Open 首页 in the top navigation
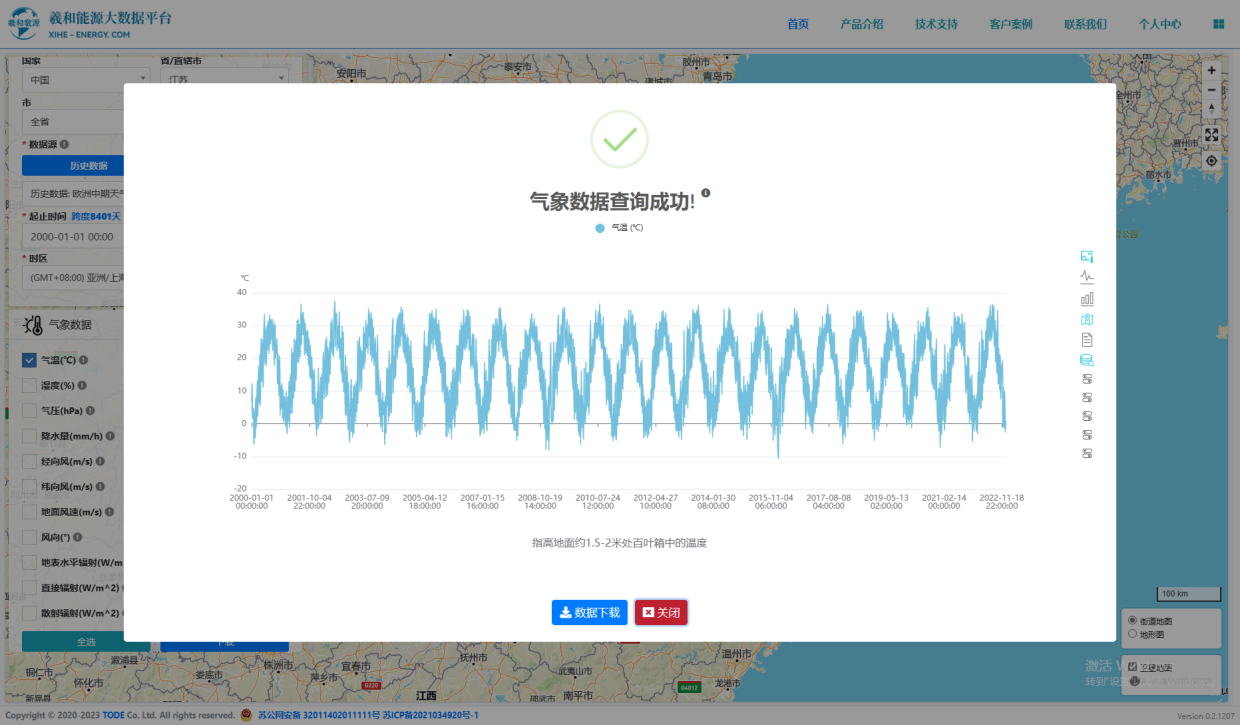The image size is (1240, 725). point(798,24)
